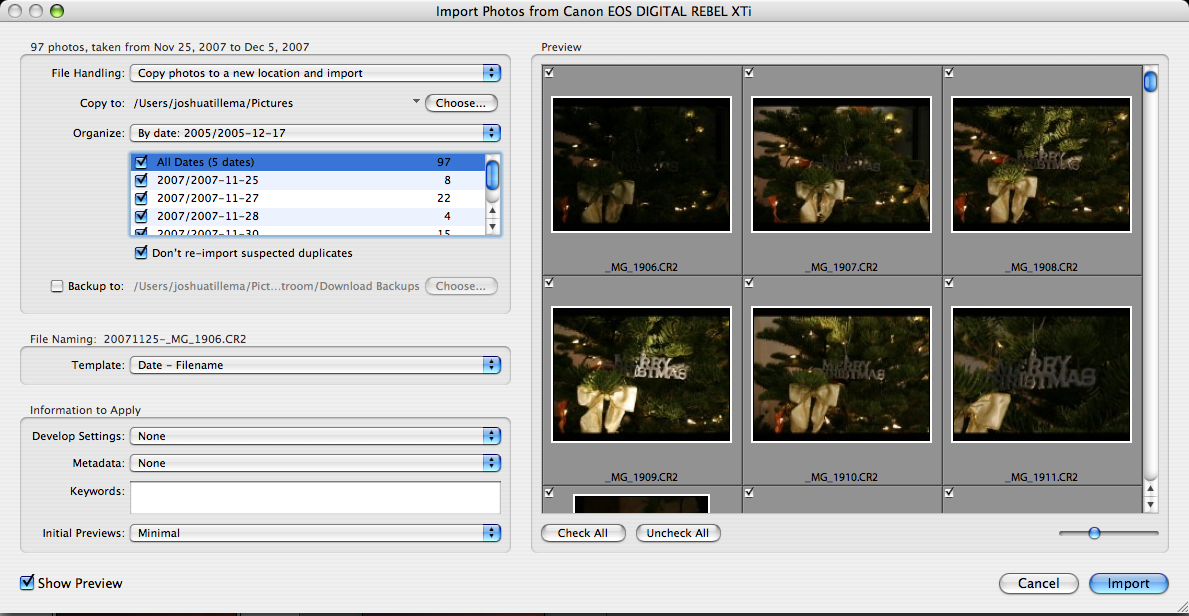Toggle the All Dates checkbox
Image resolution: width=1189 pixels, height=616 pixels.
coord(140,162)
